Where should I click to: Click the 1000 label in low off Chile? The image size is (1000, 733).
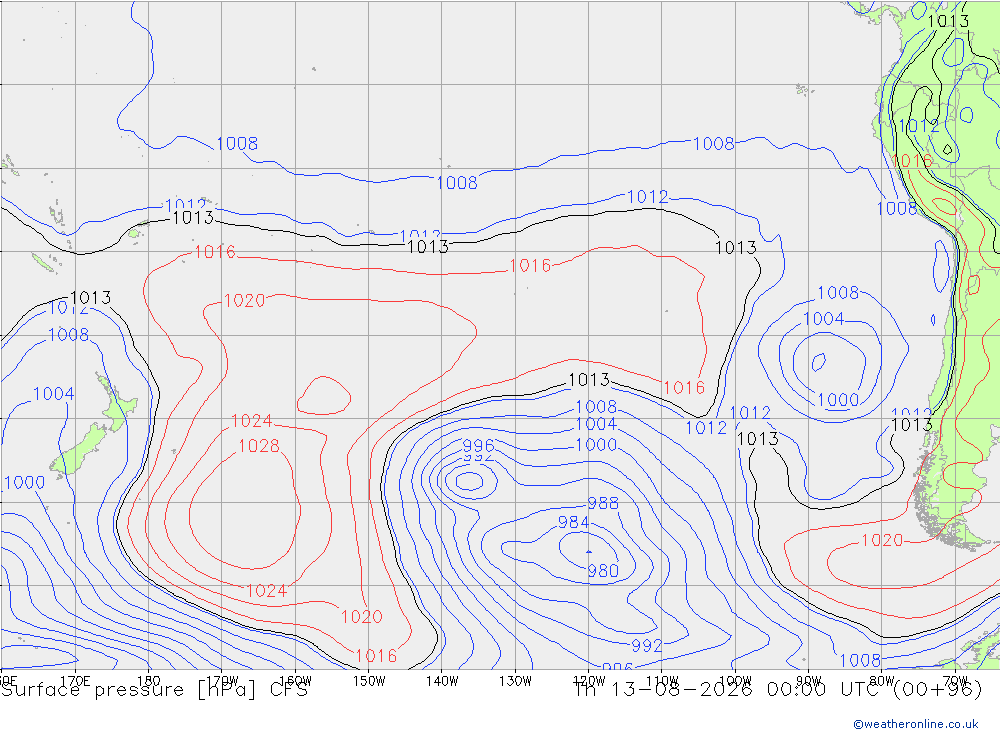tap(838, 400)
